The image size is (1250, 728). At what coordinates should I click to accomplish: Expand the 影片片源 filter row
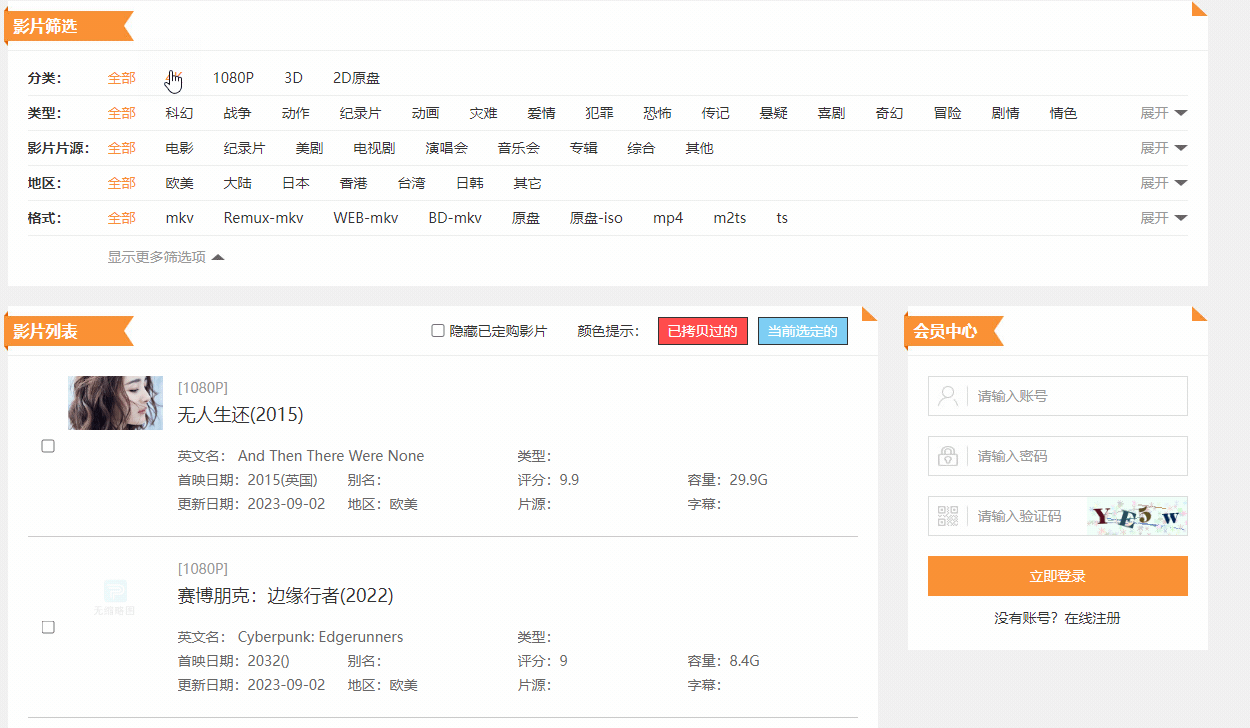point(1163,148)
